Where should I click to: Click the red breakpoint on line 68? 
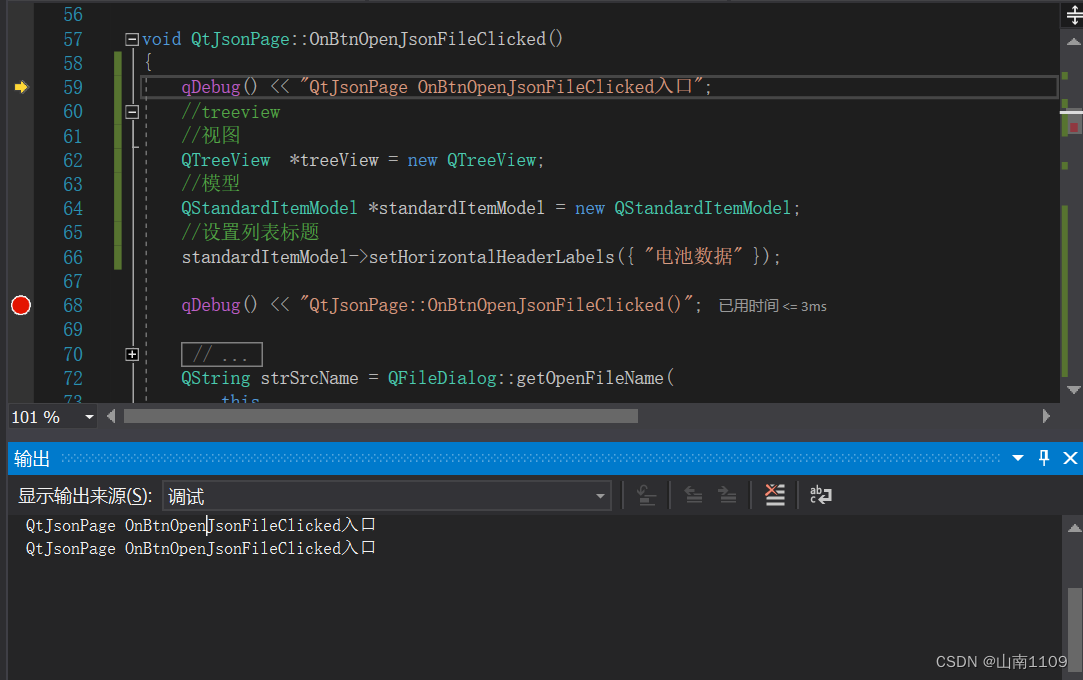point(21,305)
